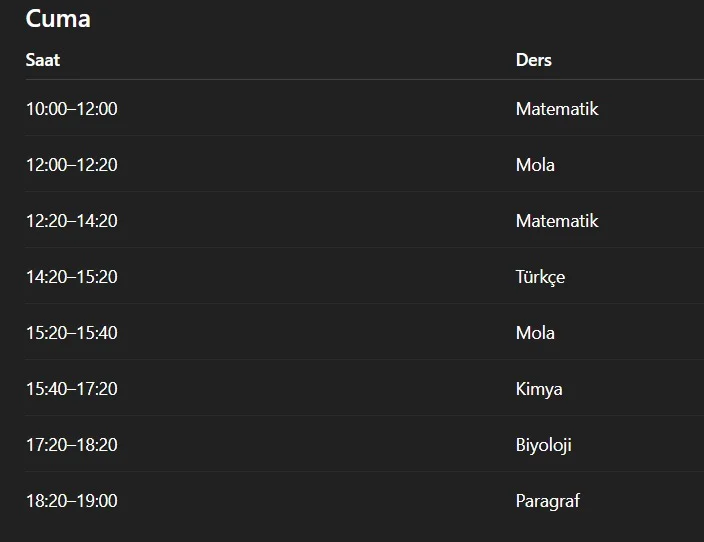This screenshot has height=542, width=704.
Task: Click Matematik in the 12:20–14:20 row
Action: coord(557,221)
